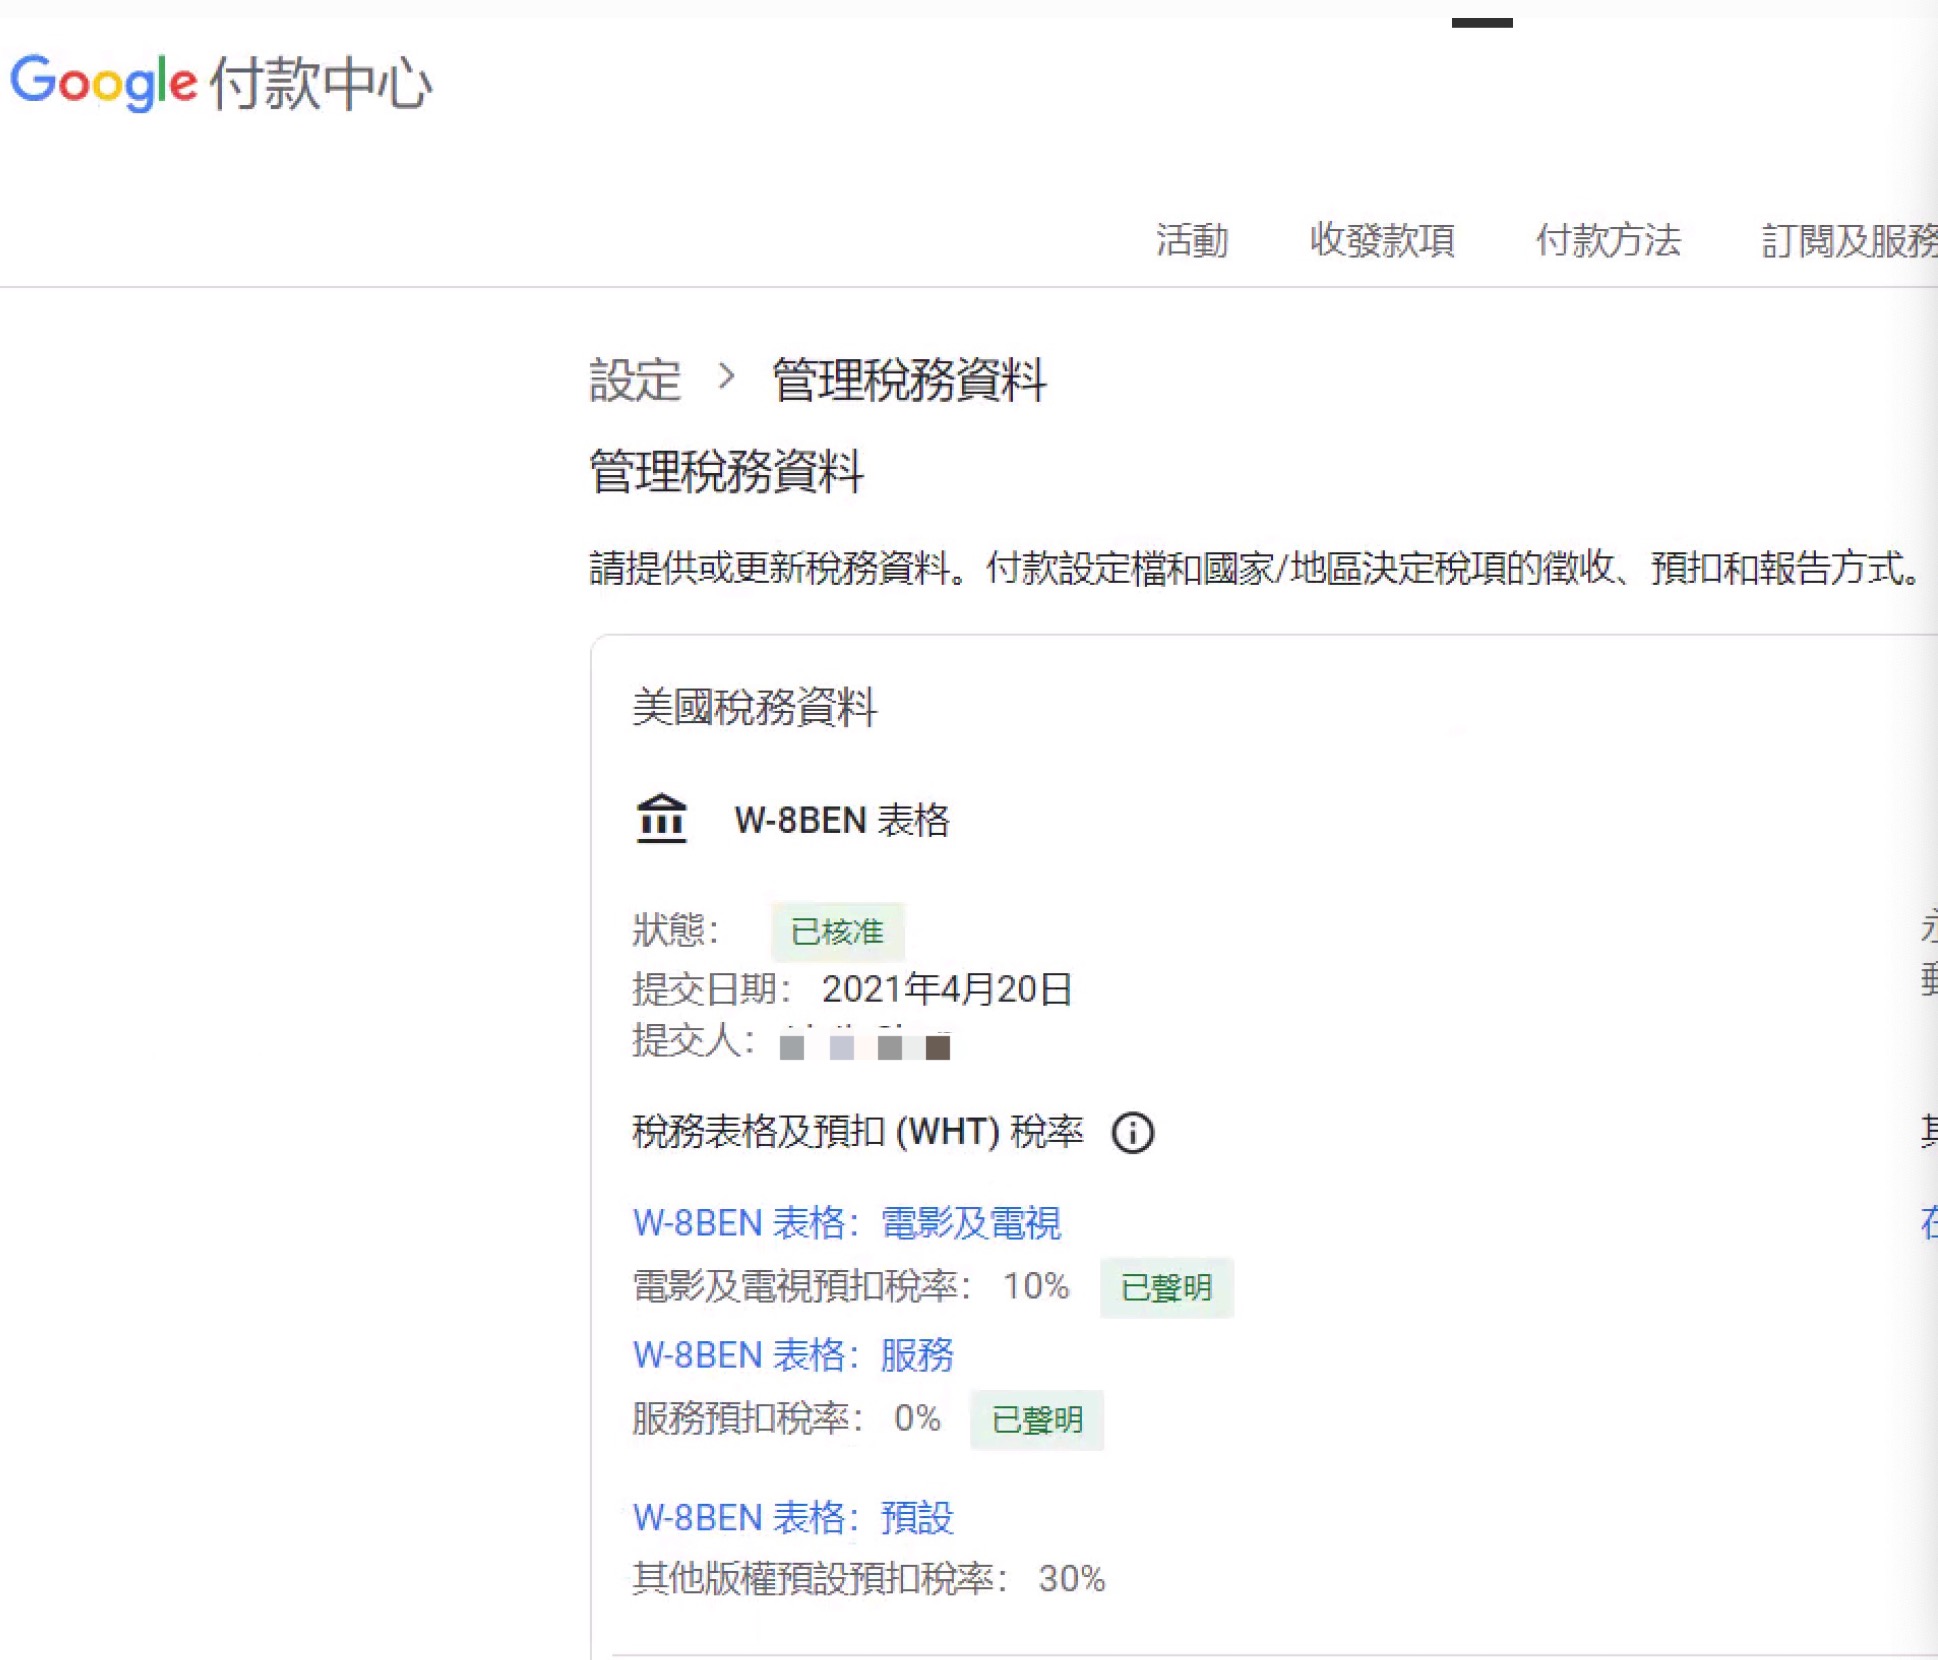Click the W-8BEN 表格 form heading
The width and height of the screenshot is (1938, 1660).
[842, 820]
